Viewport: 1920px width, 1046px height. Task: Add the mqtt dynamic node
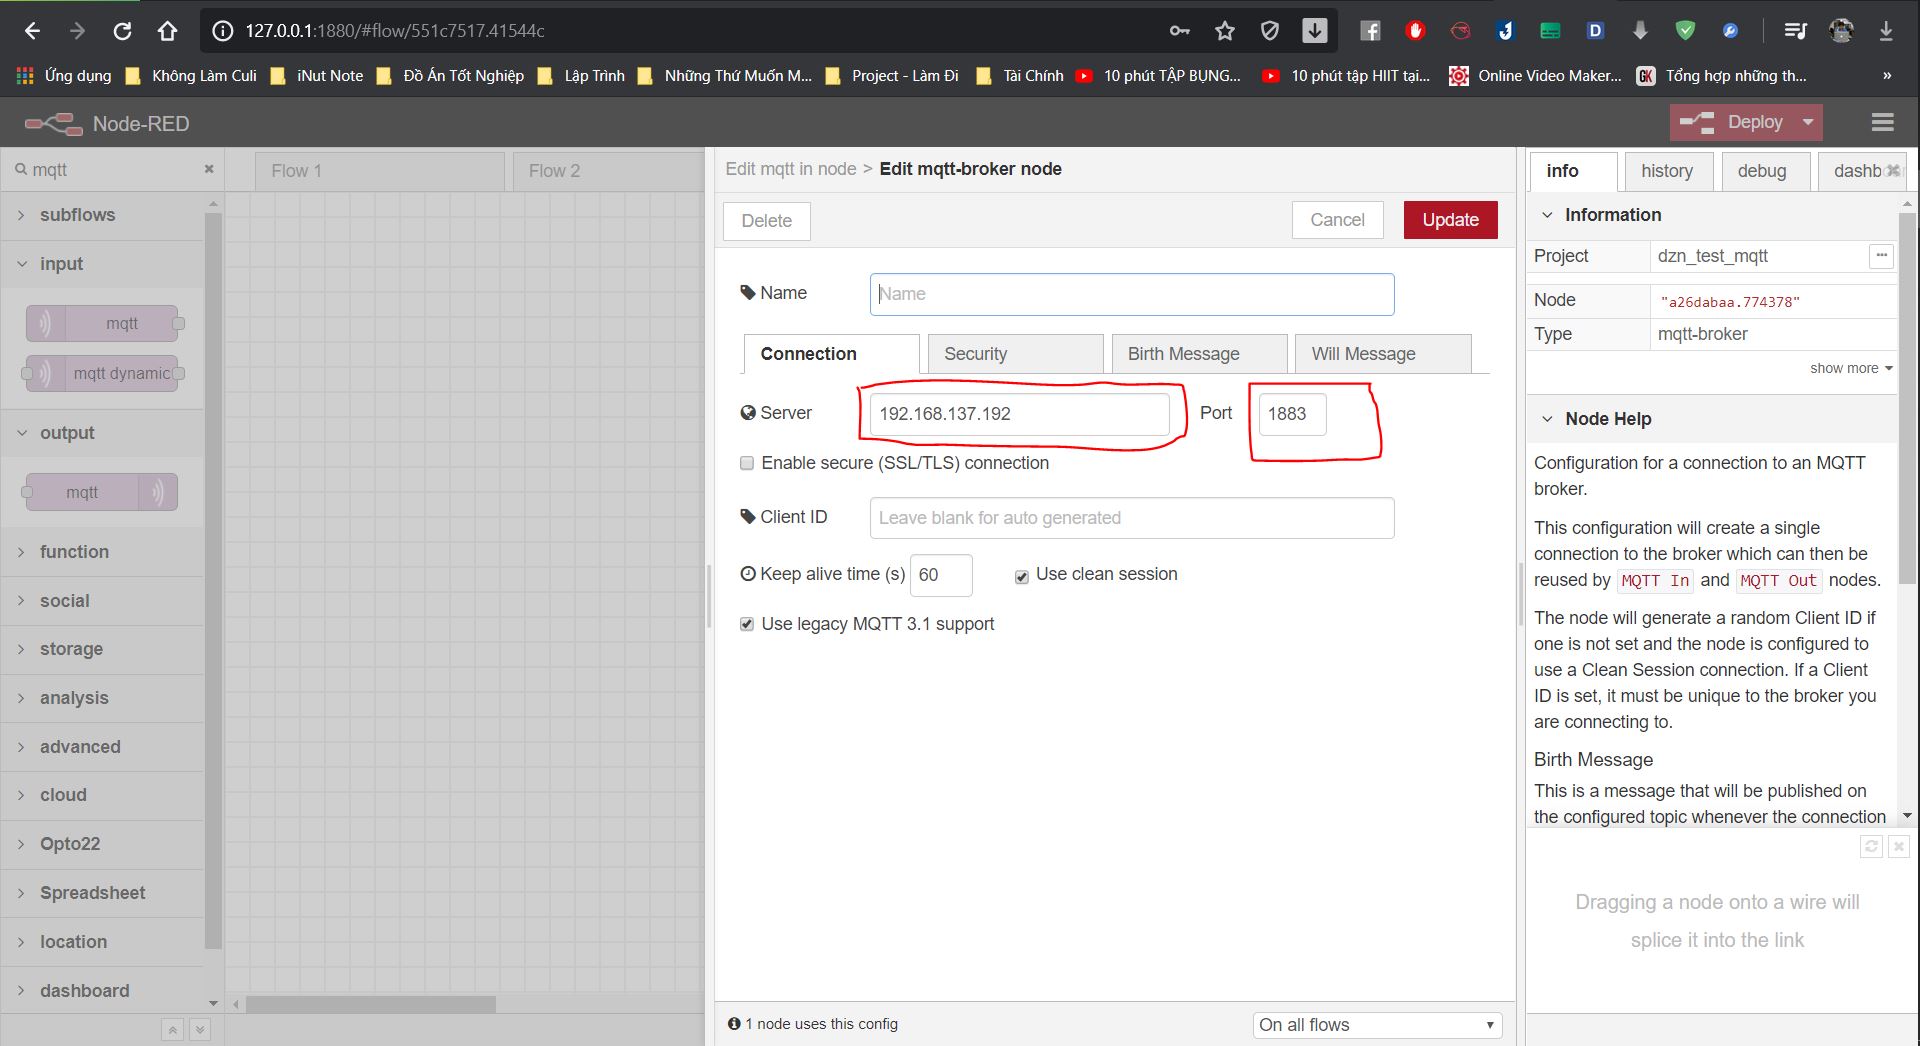102,373
